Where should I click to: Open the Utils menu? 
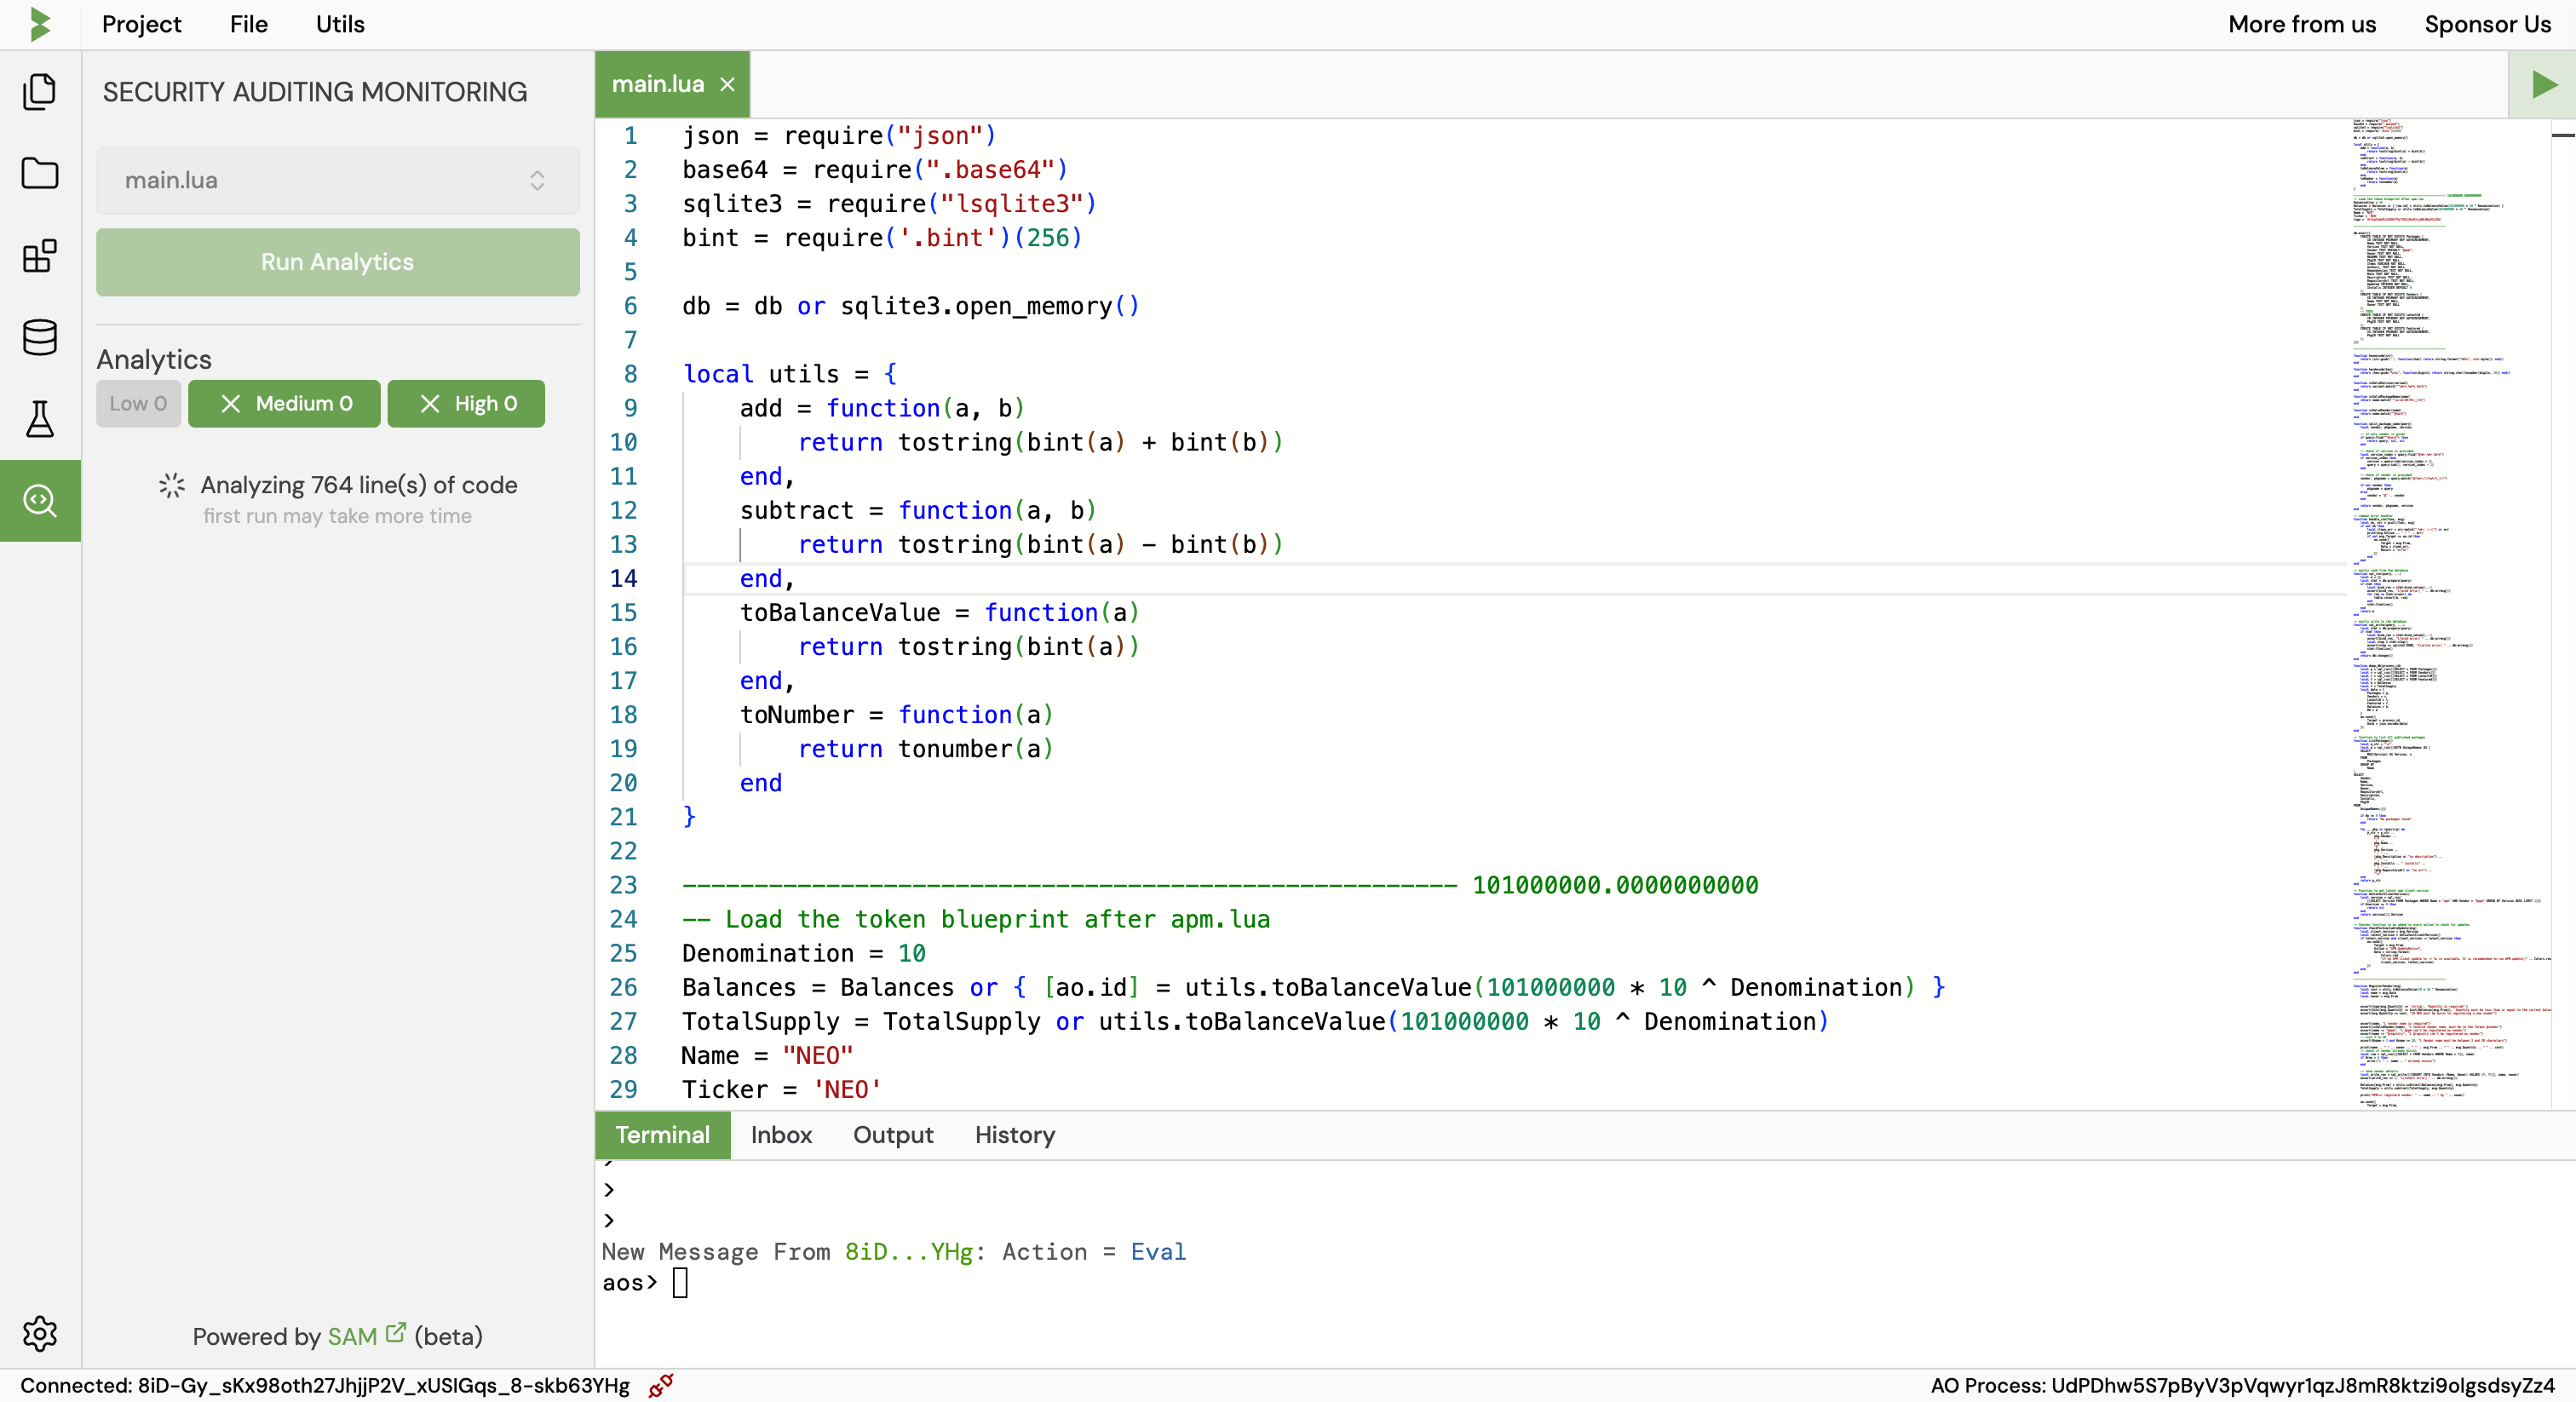(x=340, y=24)
